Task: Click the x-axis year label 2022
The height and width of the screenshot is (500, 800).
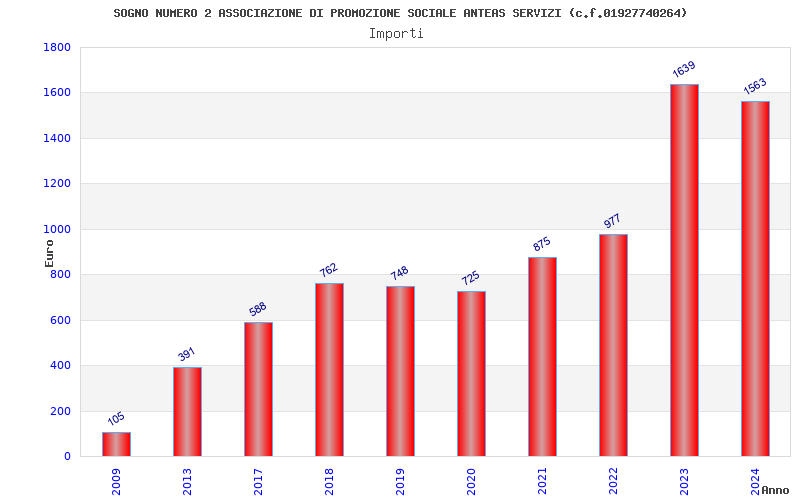Action: click(x=613, y=482)
